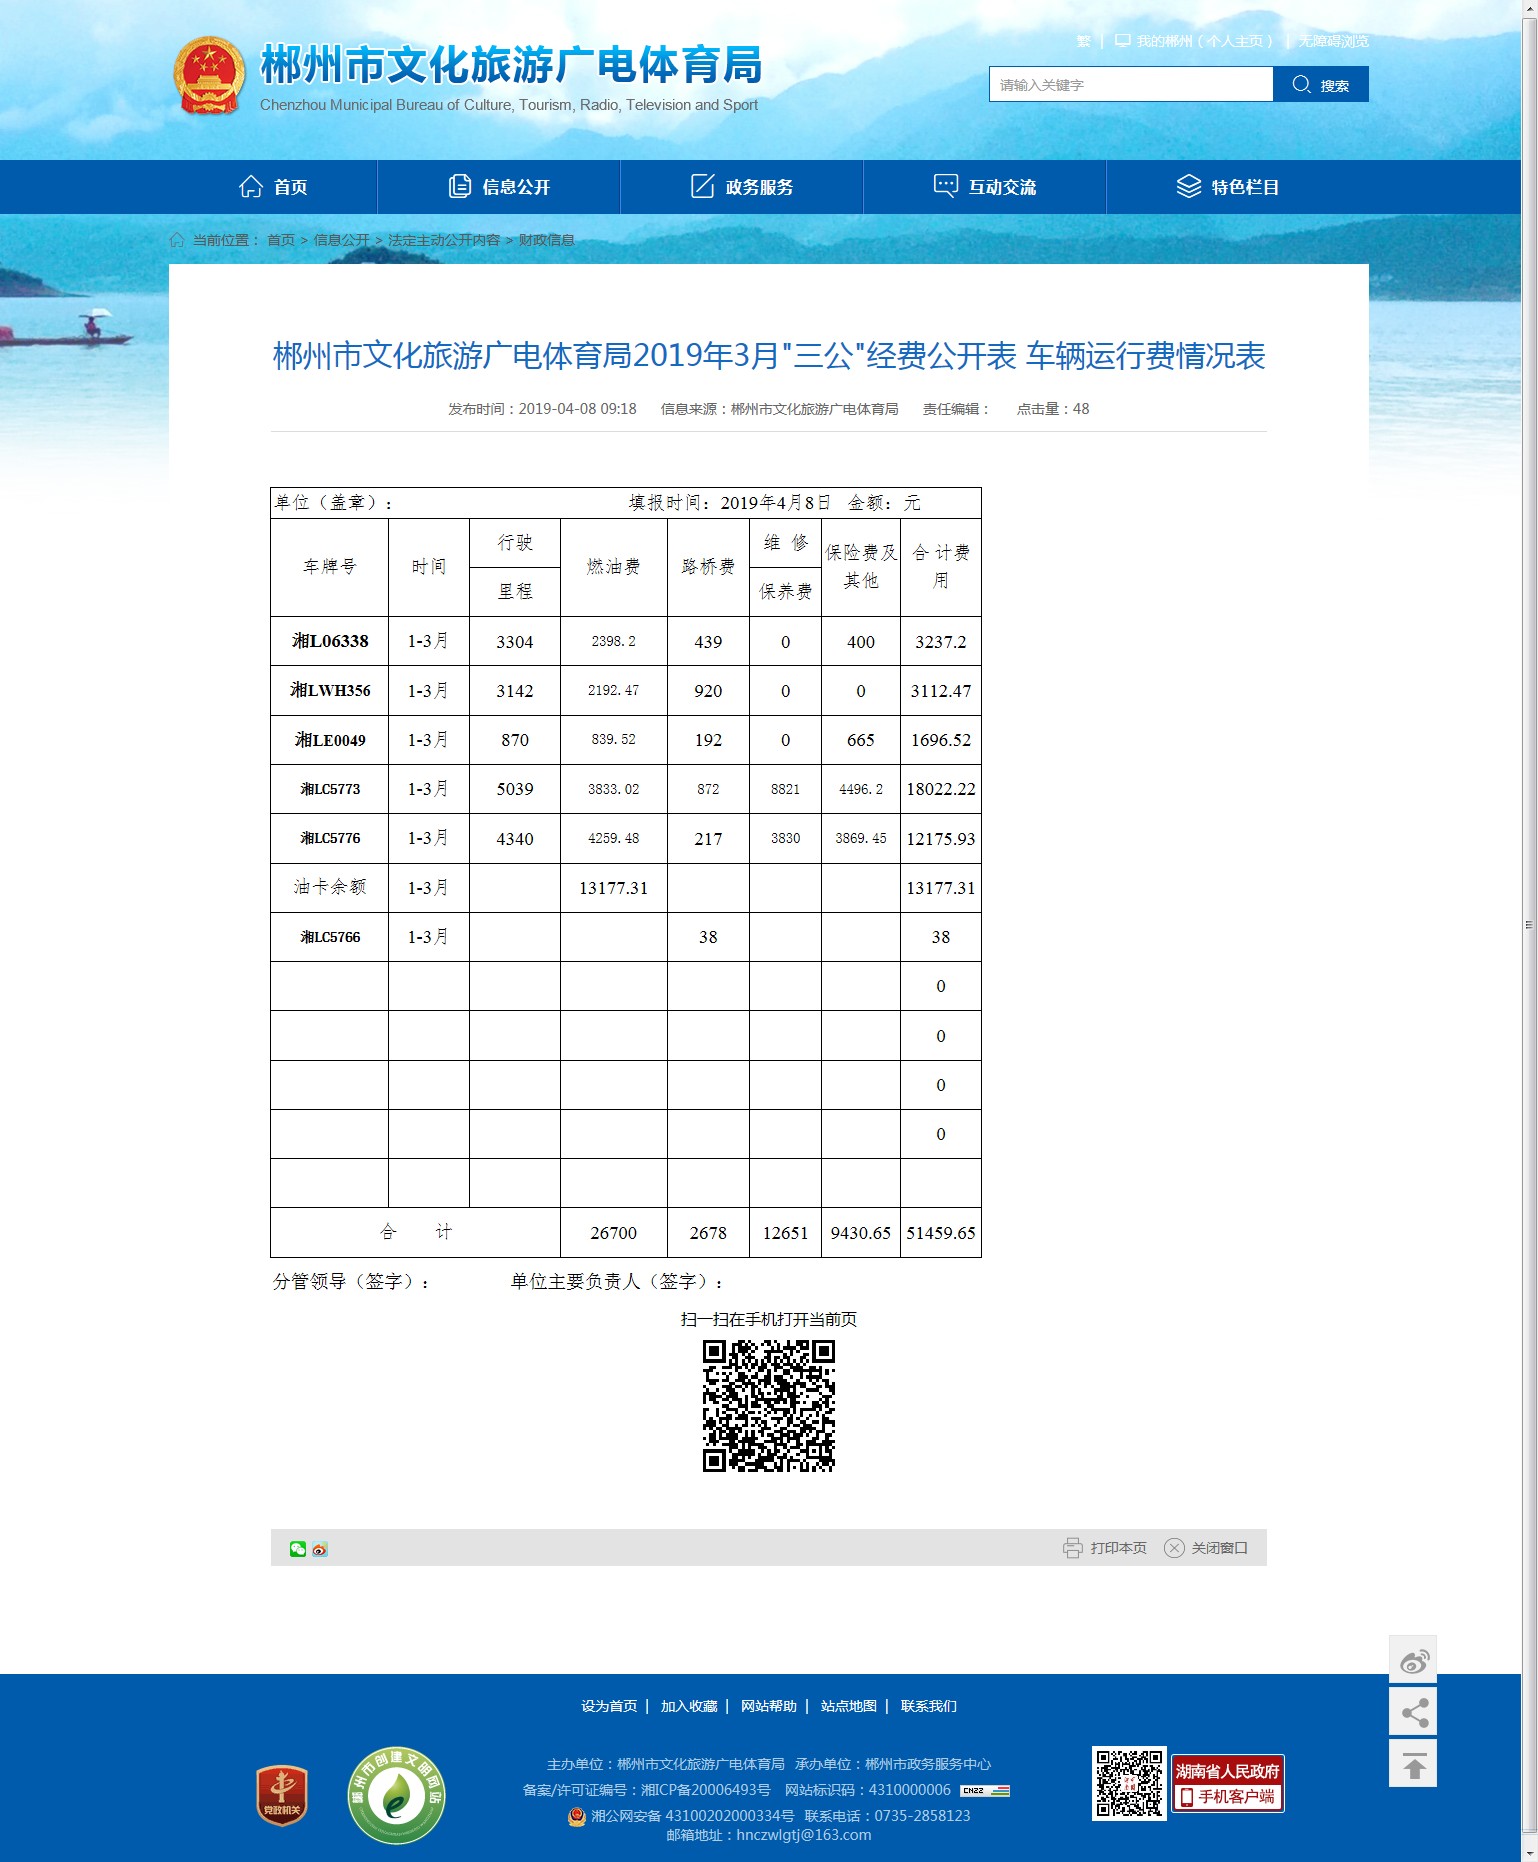The height and width of the screenshot is (1862, 1538).
Task: Click the small home icon before 当前位置
Action: point(177,240)
